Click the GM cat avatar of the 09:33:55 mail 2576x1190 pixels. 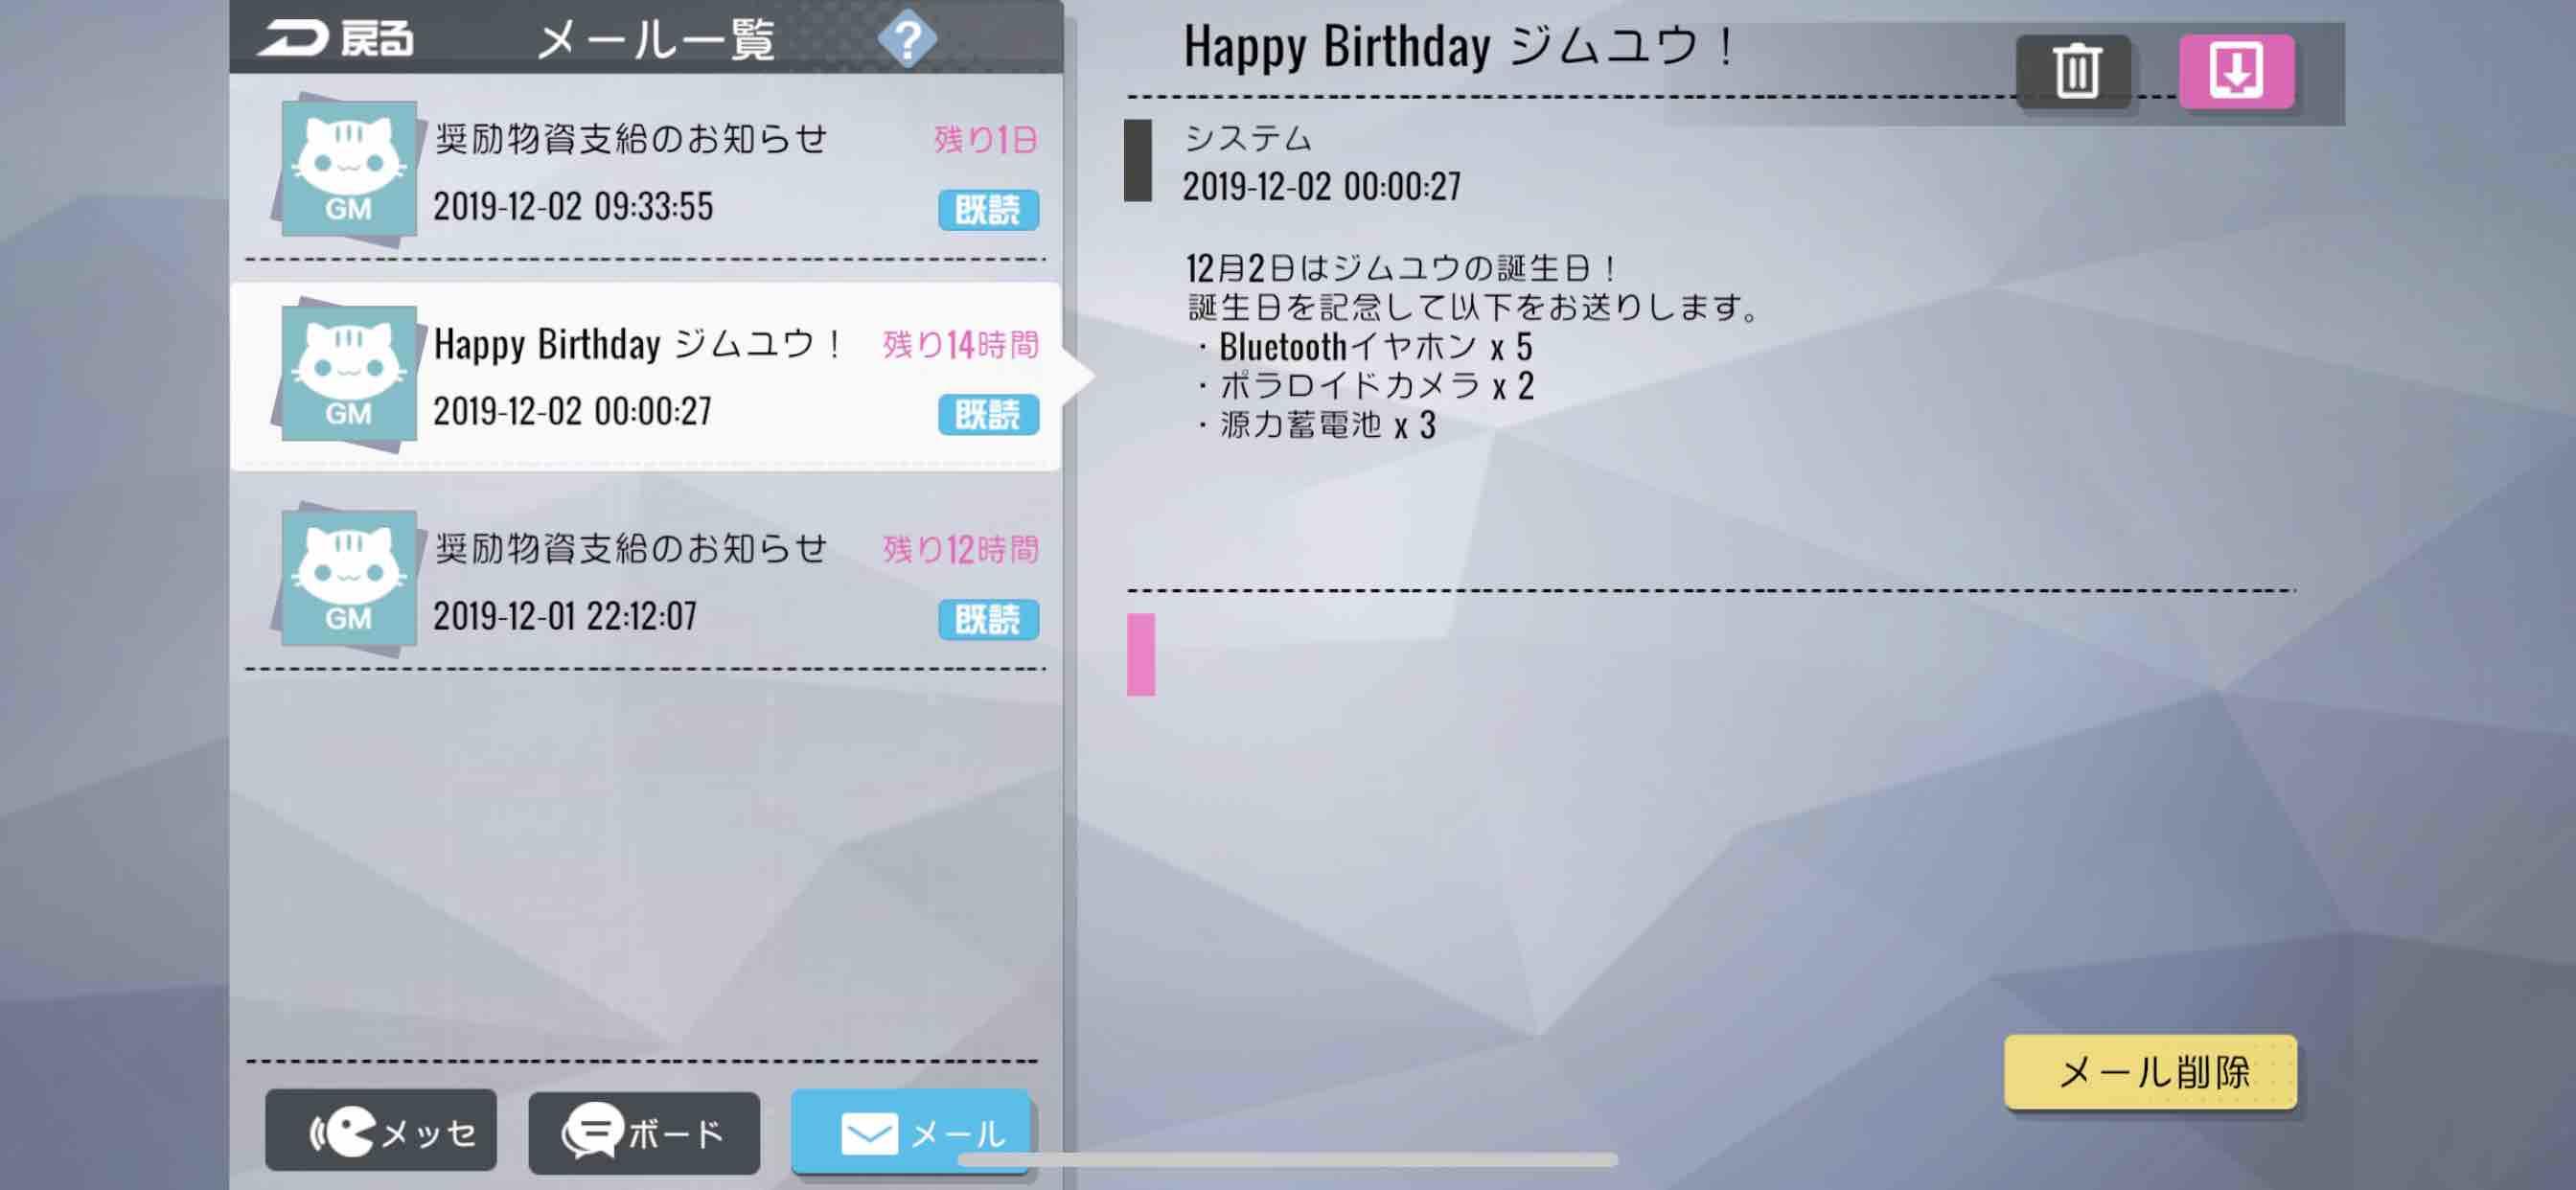click(347, 169)
